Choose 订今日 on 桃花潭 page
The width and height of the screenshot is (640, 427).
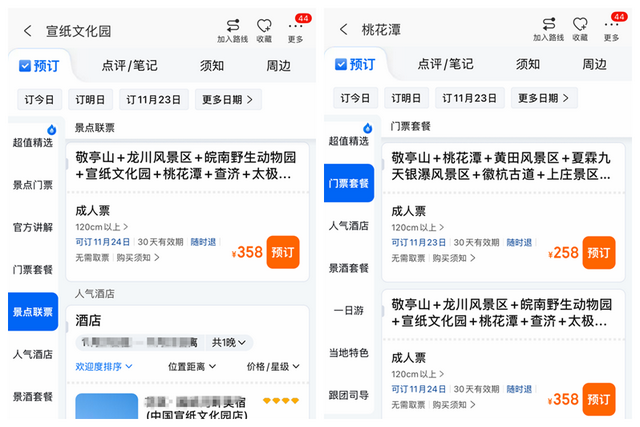[x=356, y=98]
